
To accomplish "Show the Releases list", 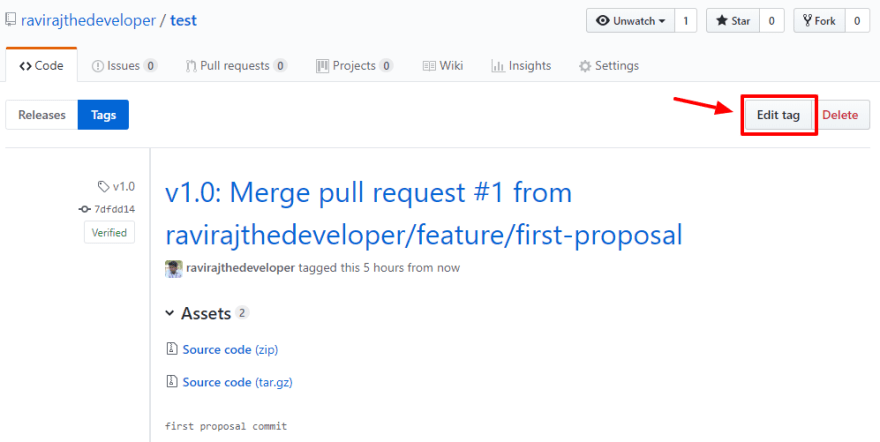I will tap(42, 115).
